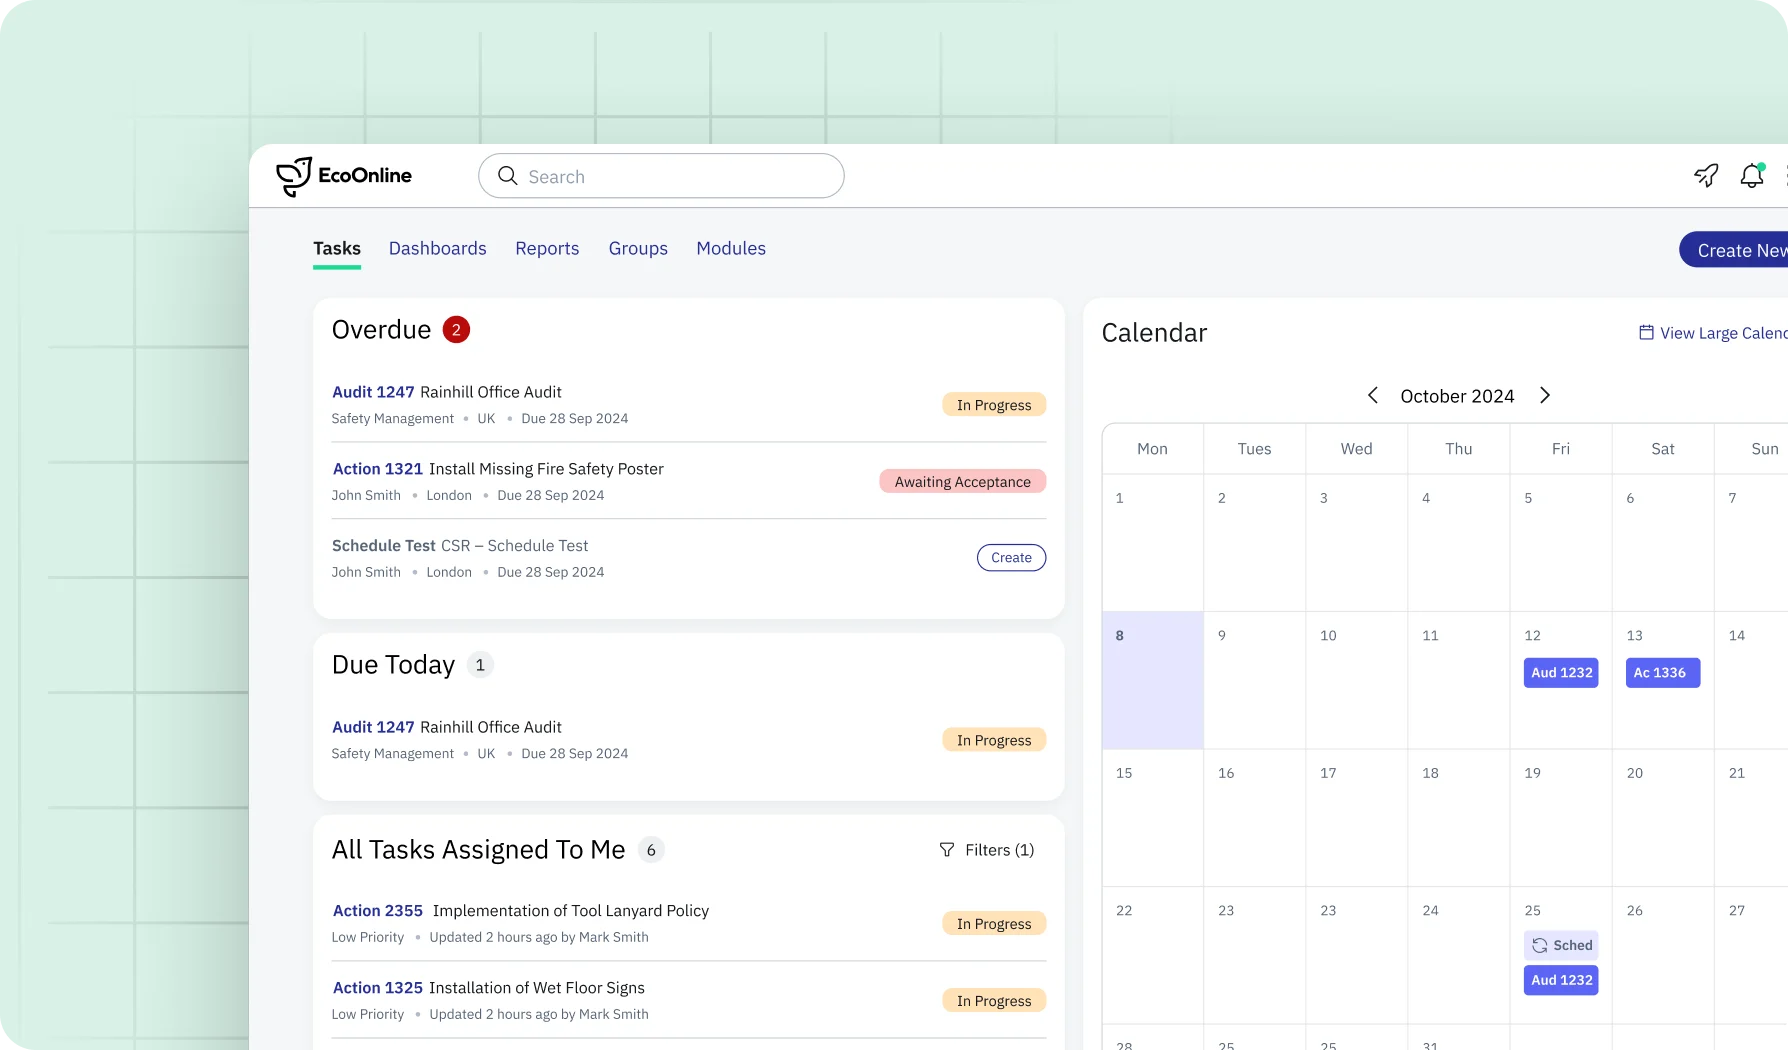
Task: Click the recurring schedule icon on the Sched event
Action: coord(1538,944)
